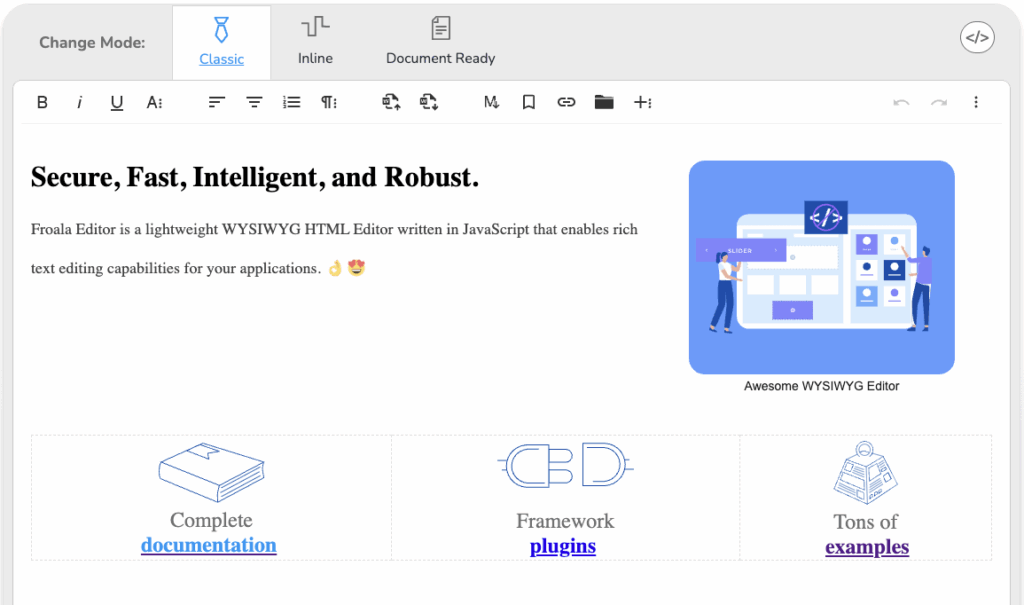This screenshot has width=1024, height=605.
Task: Click the export to Word icon
Action: [x=428, y=102]
